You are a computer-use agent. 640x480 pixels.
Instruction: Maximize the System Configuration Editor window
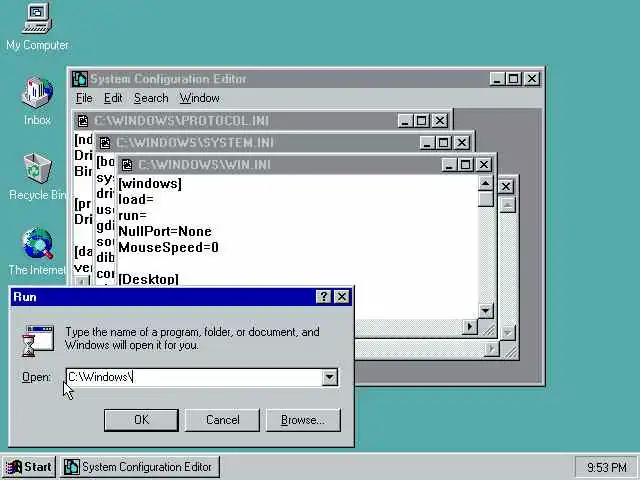pyautogui.click(x=513, y=79)
